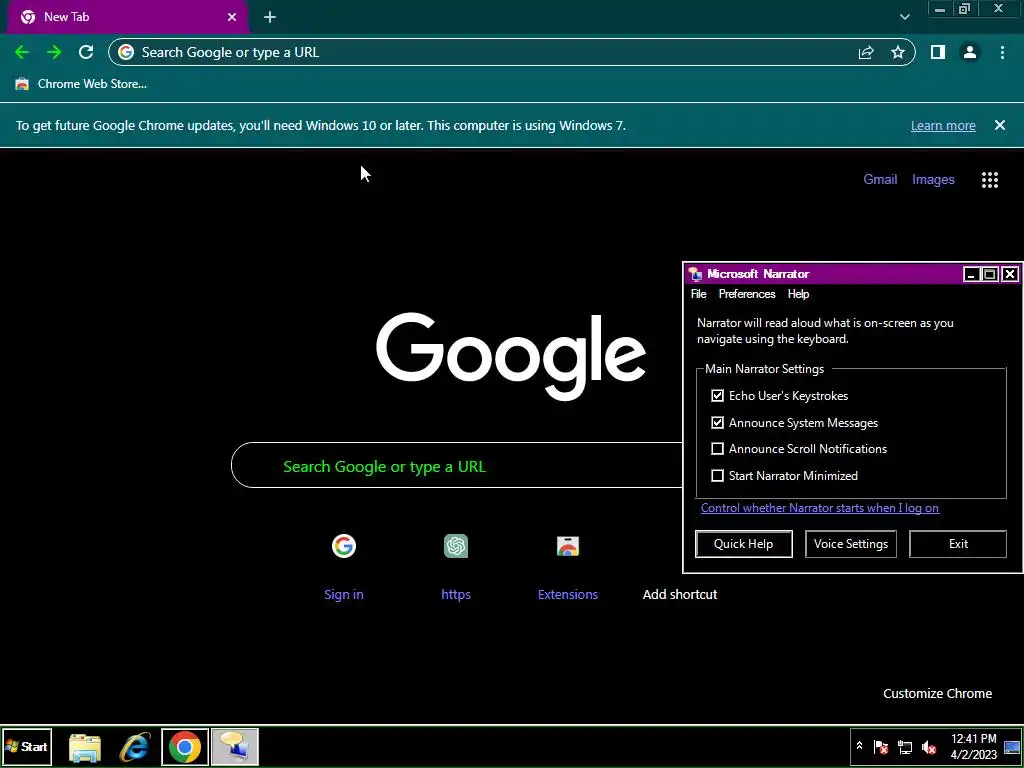
Task: Open Control whether Narrator starts link
Action: coord(820,508)
